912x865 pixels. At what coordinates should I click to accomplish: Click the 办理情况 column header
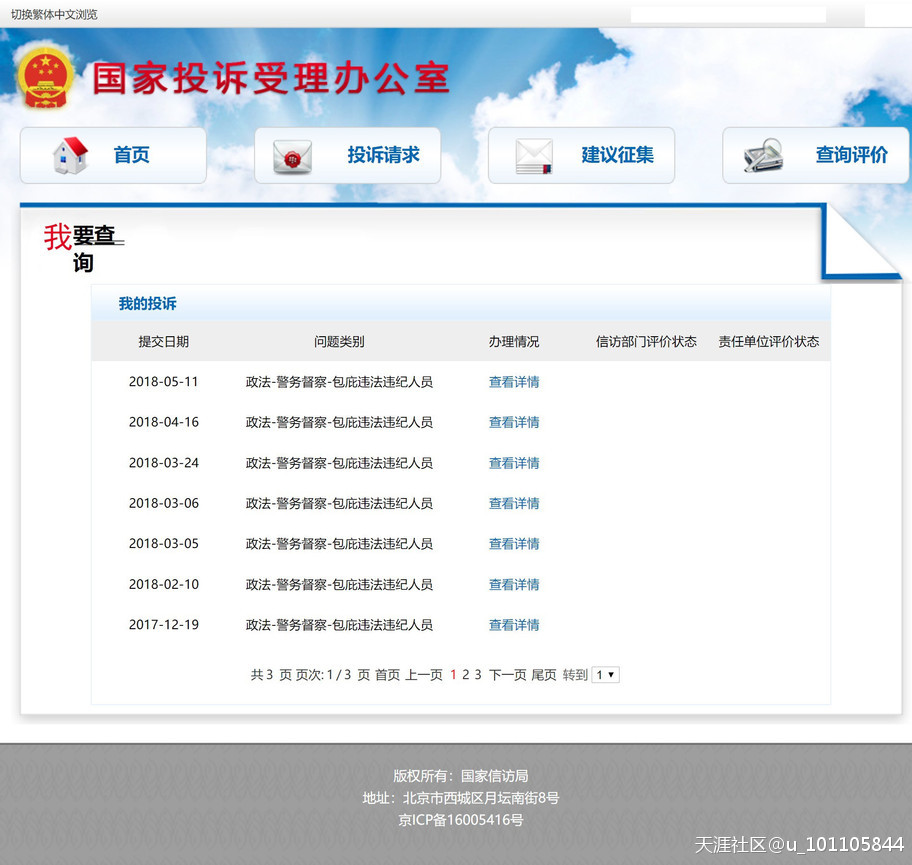tap(514, 341)
